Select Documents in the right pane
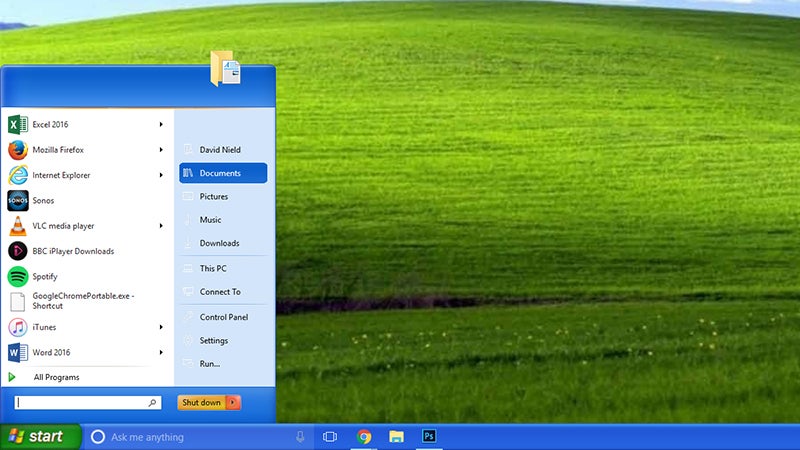This screenshot has width=800, height=450. (223, 173)
